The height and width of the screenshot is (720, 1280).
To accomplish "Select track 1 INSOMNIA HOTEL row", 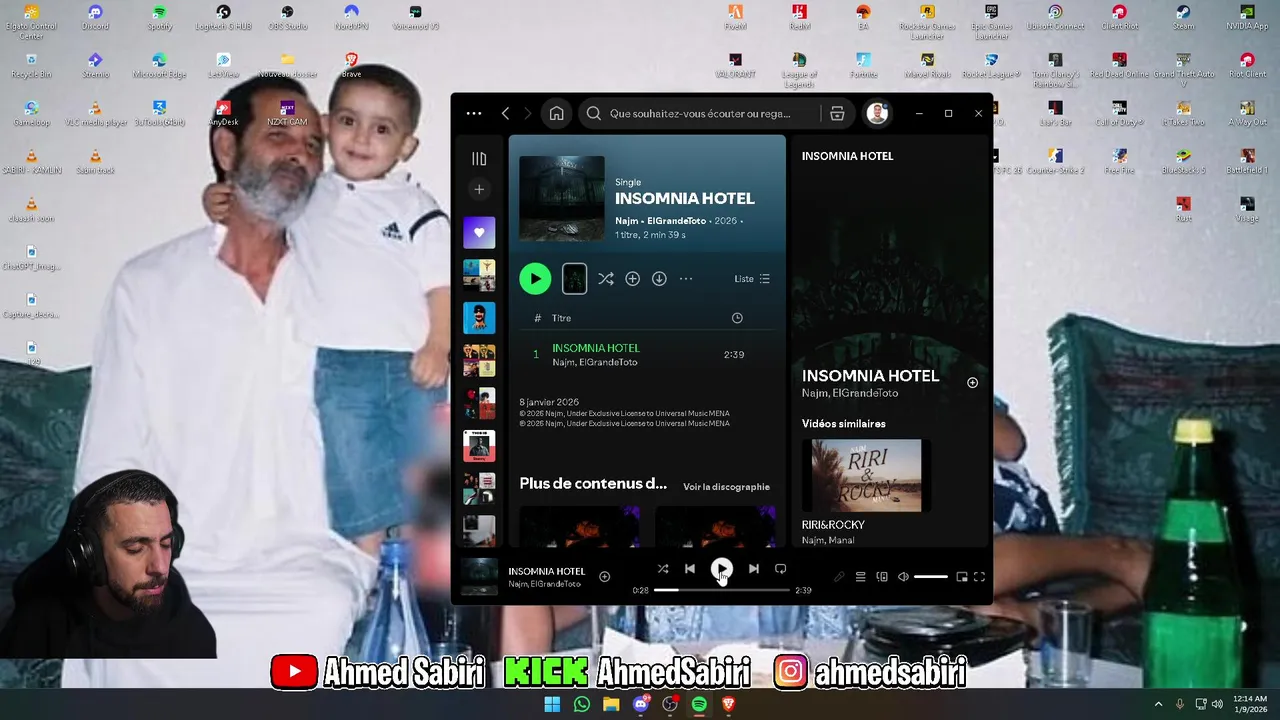I will 647,355.
